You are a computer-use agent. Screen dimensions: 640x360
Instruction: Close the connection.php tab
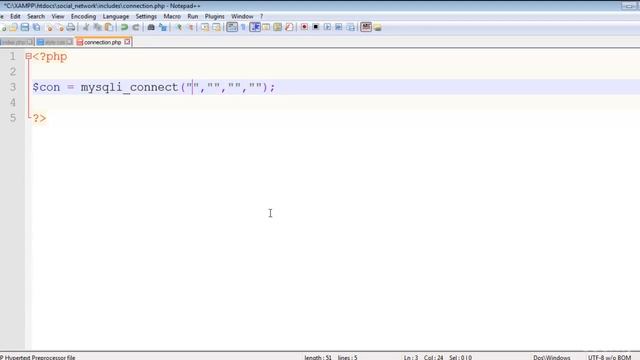coord(127,42)
